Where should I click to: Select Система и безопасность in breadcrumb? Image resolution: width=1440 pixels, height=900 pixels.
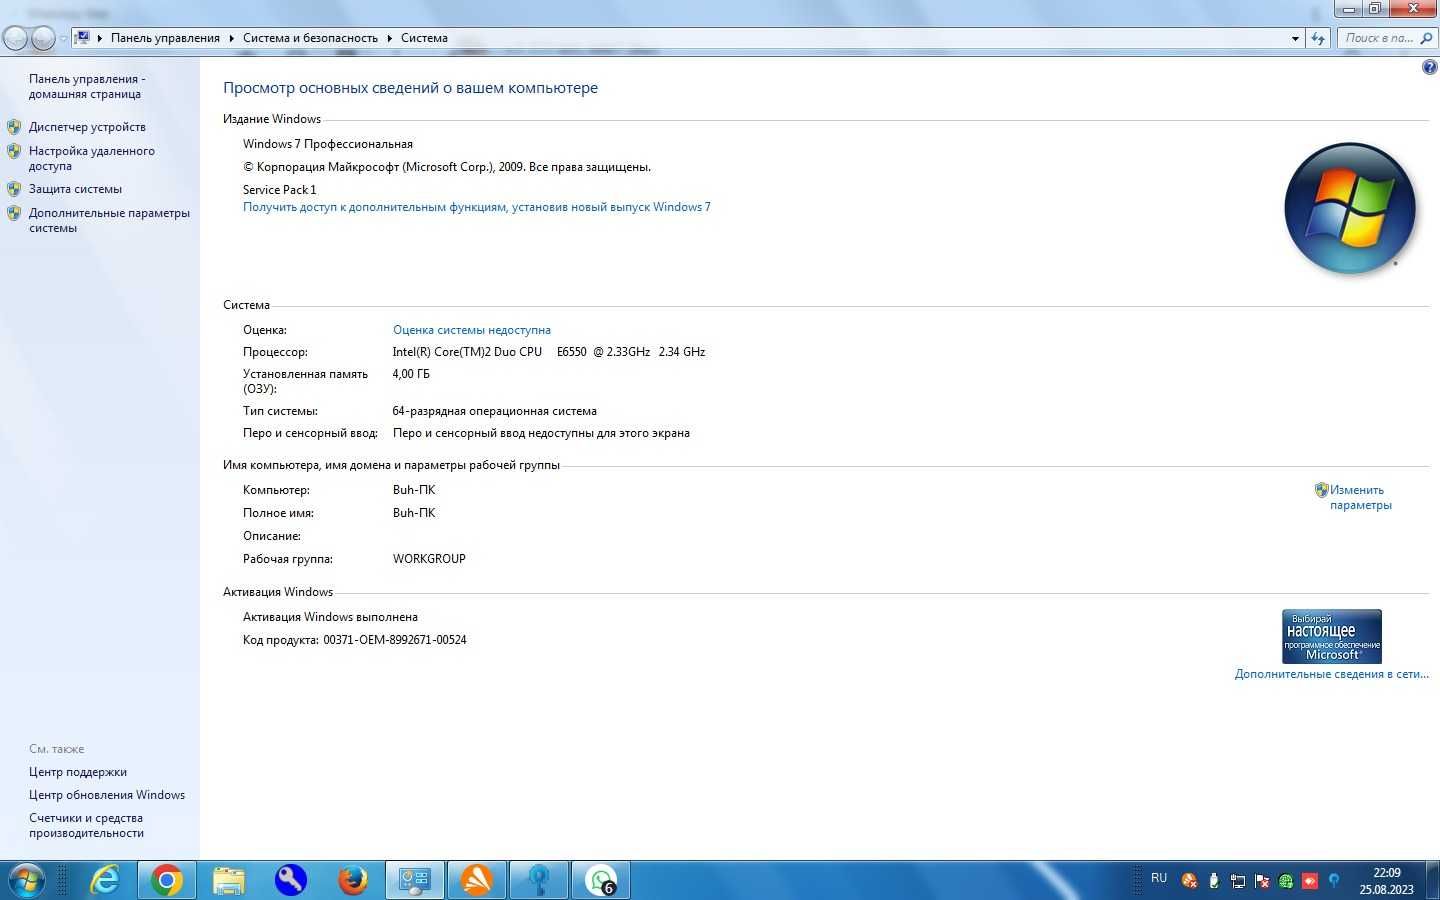pyautogui.click(x=310, y=38)
